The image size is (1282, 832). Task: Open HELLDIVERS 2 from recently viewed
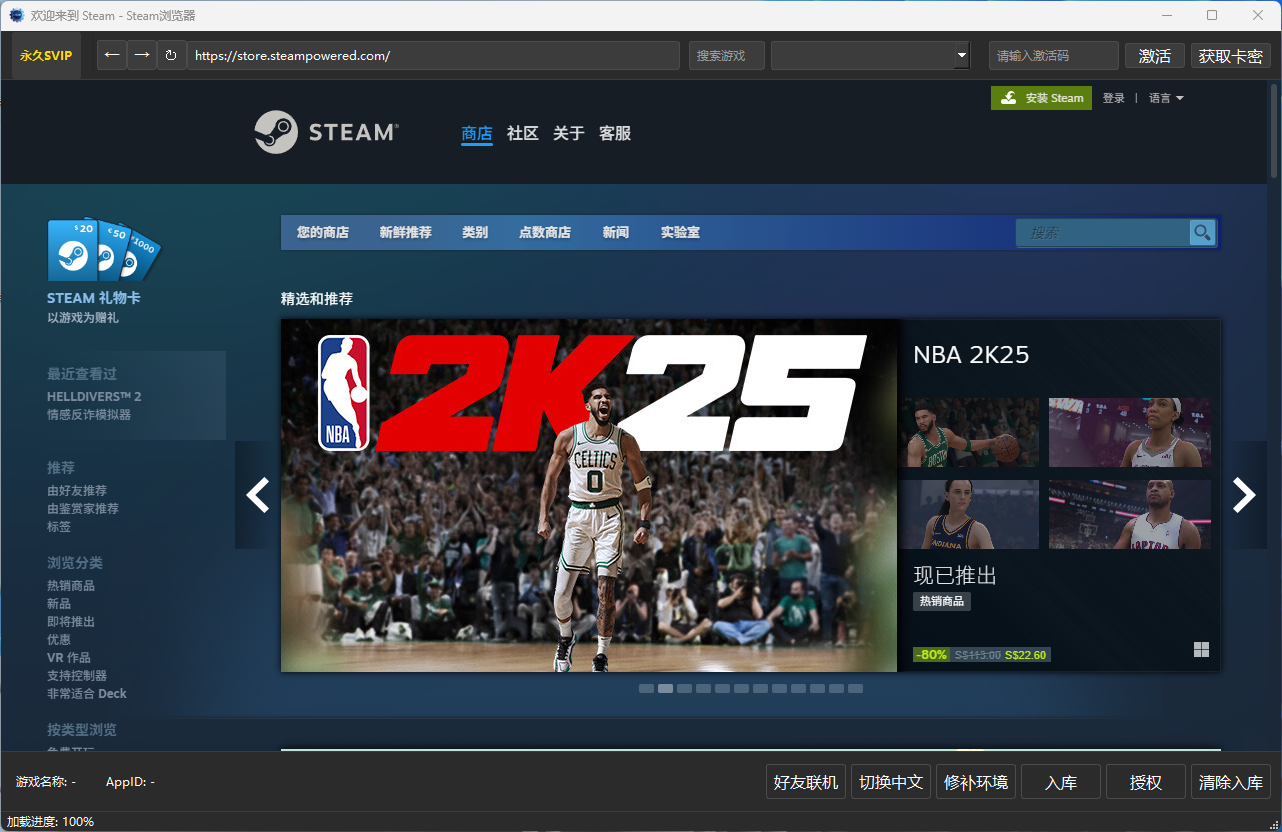[94, 397]
